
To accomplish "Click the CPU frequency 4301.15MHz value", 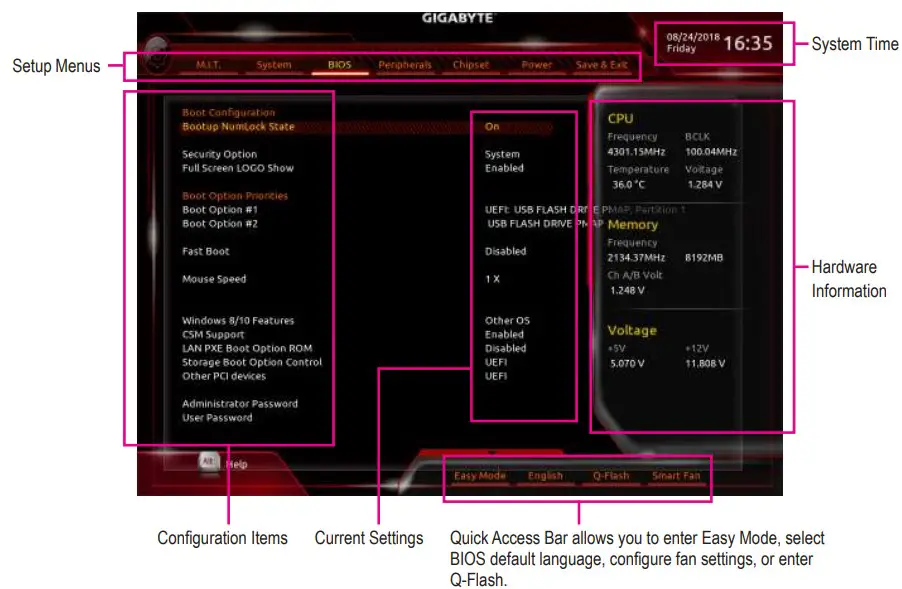I will point(636,152).
